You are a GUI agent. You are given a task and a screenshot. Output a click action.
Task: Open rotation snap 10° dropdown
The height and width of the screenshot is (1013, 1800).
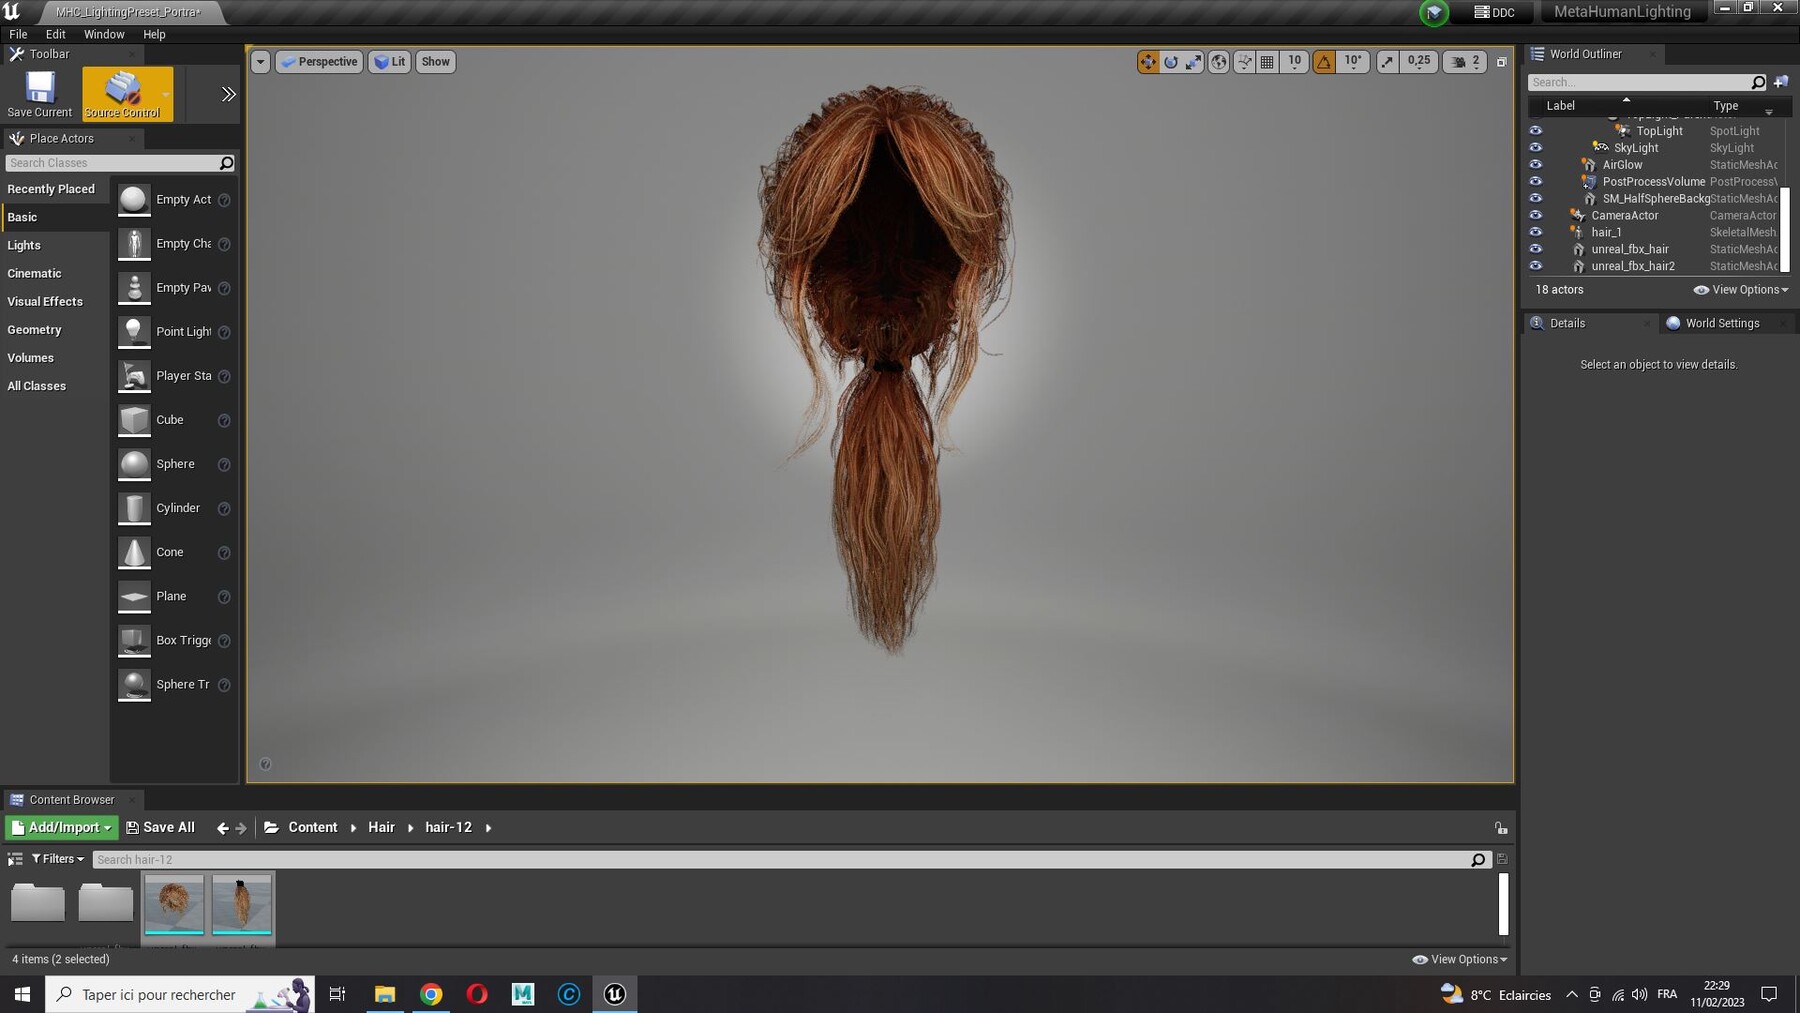click(x=1353, y=62)
